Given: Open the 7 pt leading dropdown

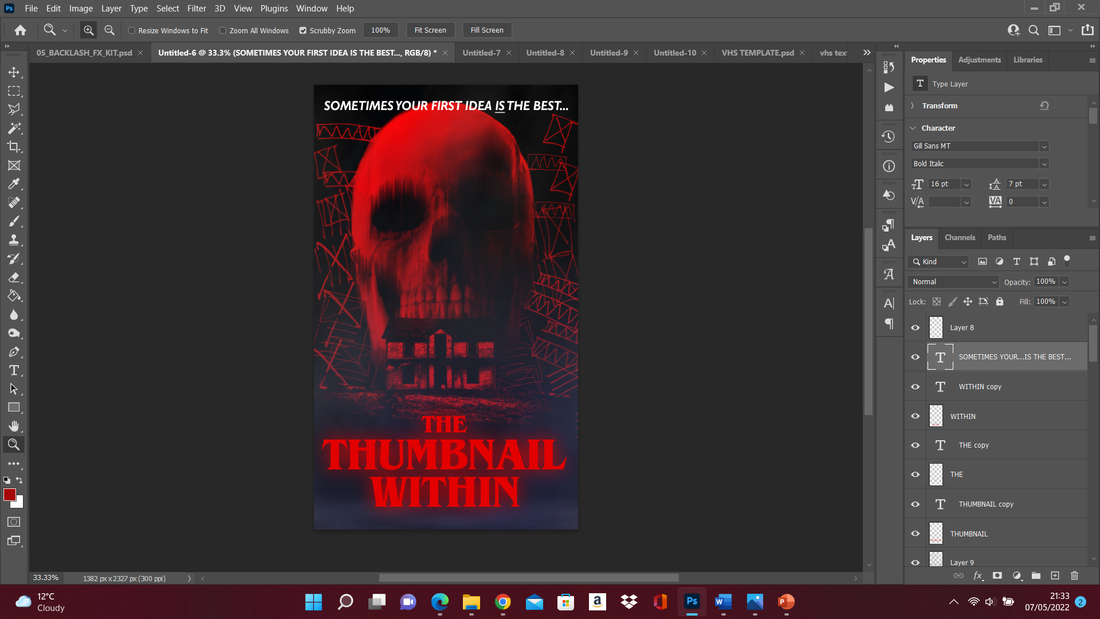Looking at the screenshot, I should (1044, 184).
